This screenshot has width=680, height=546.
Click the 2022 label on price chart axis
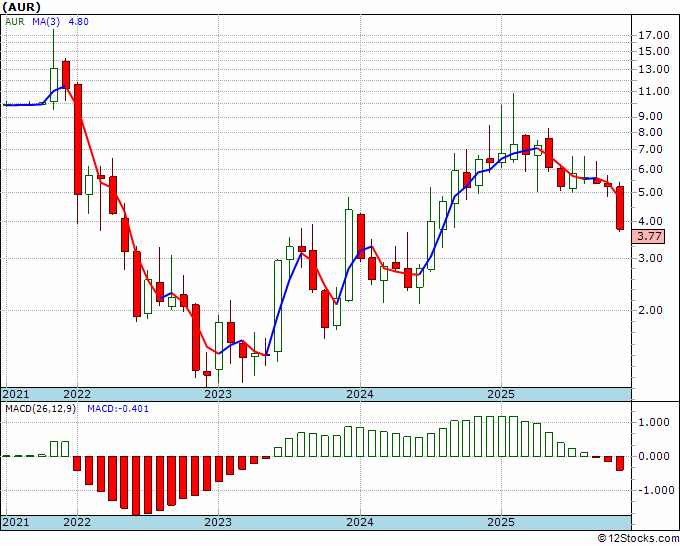tap(77, 394)
